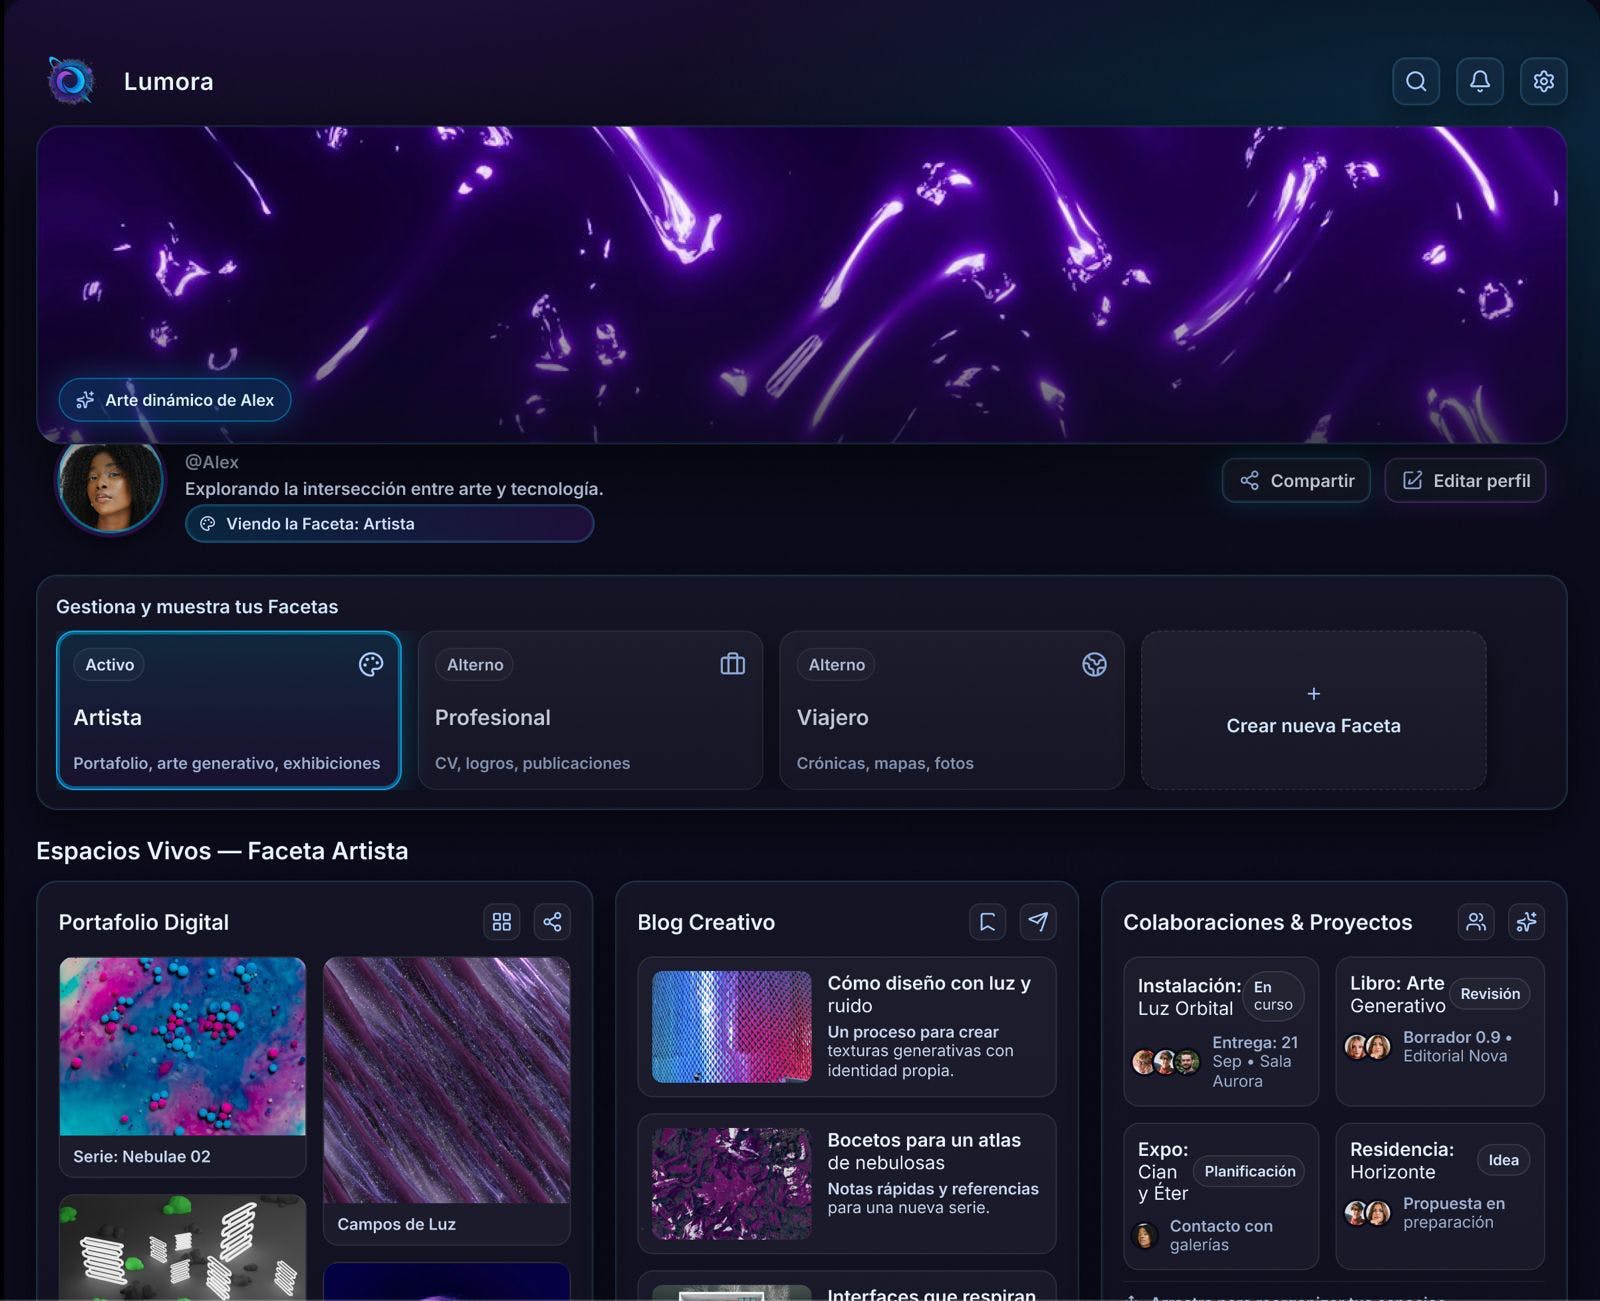Image resolution: width=1600 pixels, height=1301 pixels.
Task: Click Revisión status badge
Action: 1490,994
